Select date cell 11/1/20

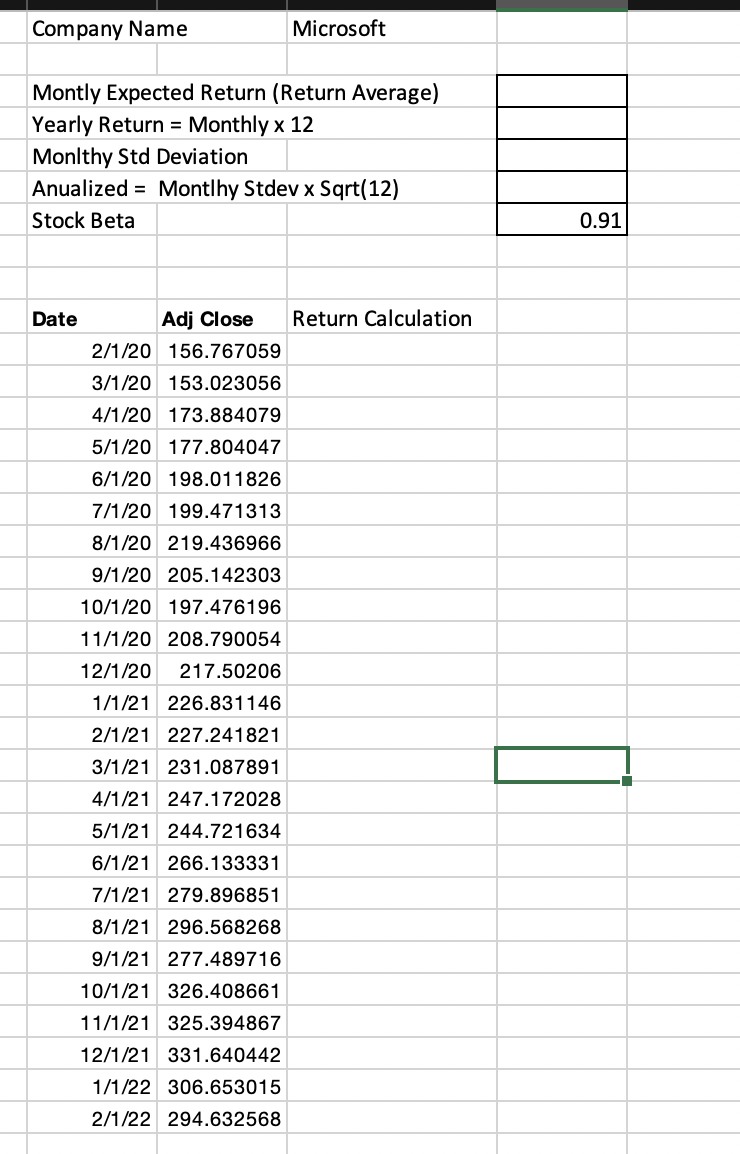point(92,639)
